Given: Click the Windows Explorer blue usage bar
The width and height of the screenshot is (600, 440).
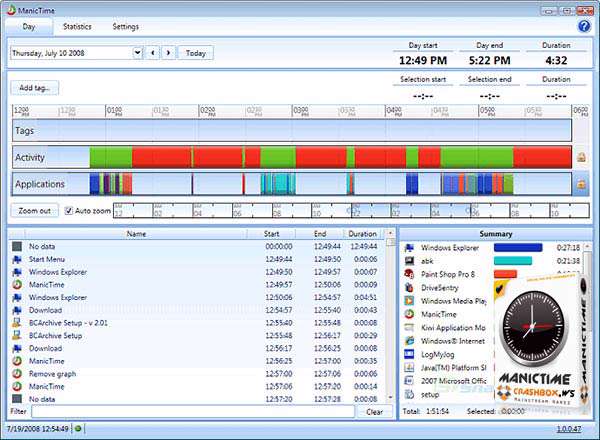Looking at the screenshot, I should coord(518,248).
